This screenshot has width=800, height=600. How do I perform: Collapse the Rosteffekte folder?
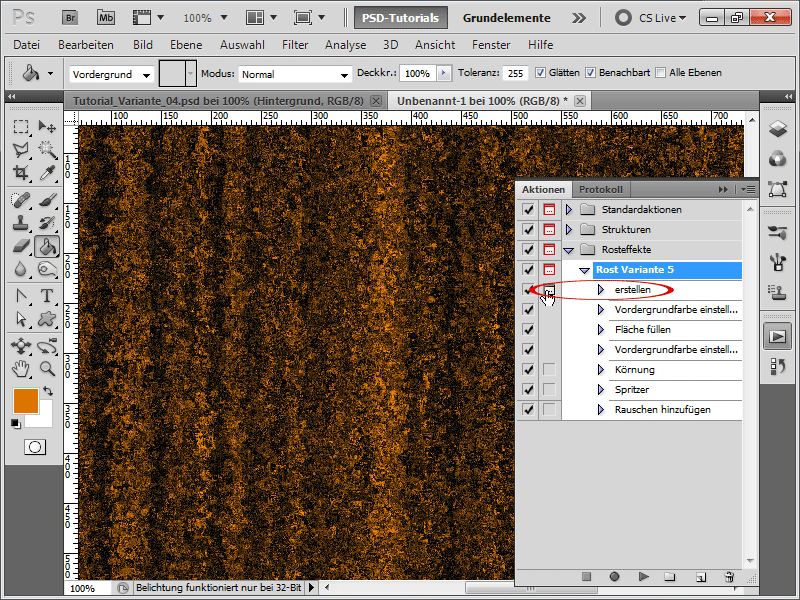pyautogui.click(x=569, y=250)
